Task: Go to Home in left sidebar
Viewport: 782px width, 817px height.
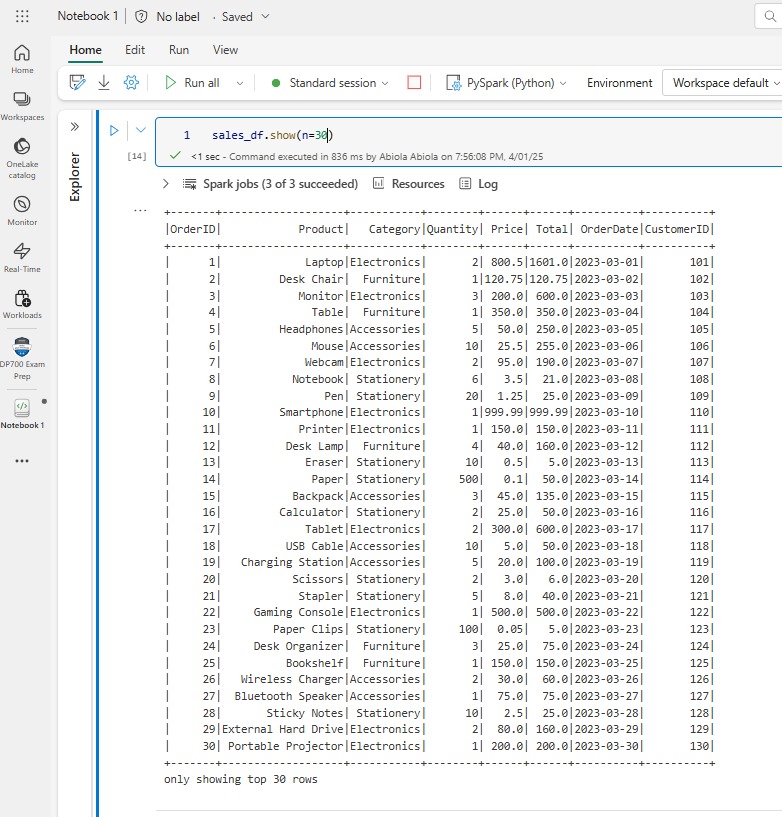Action: point(22,58)
